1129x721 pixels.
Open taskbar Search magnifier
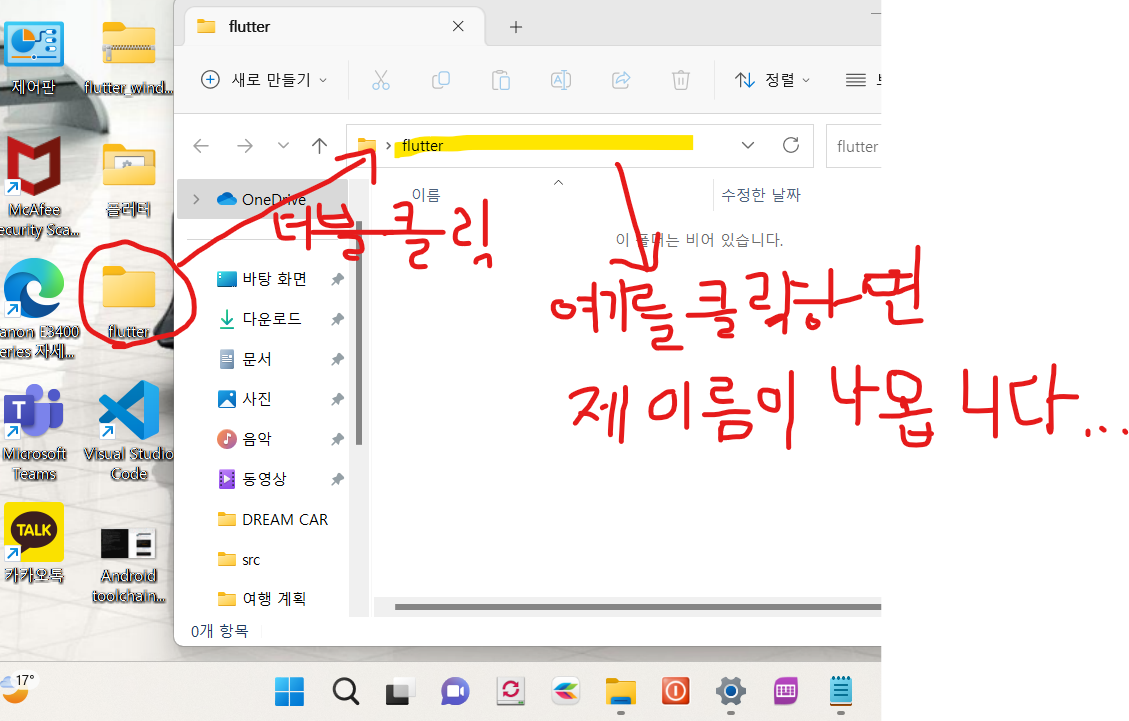(346, 691)
